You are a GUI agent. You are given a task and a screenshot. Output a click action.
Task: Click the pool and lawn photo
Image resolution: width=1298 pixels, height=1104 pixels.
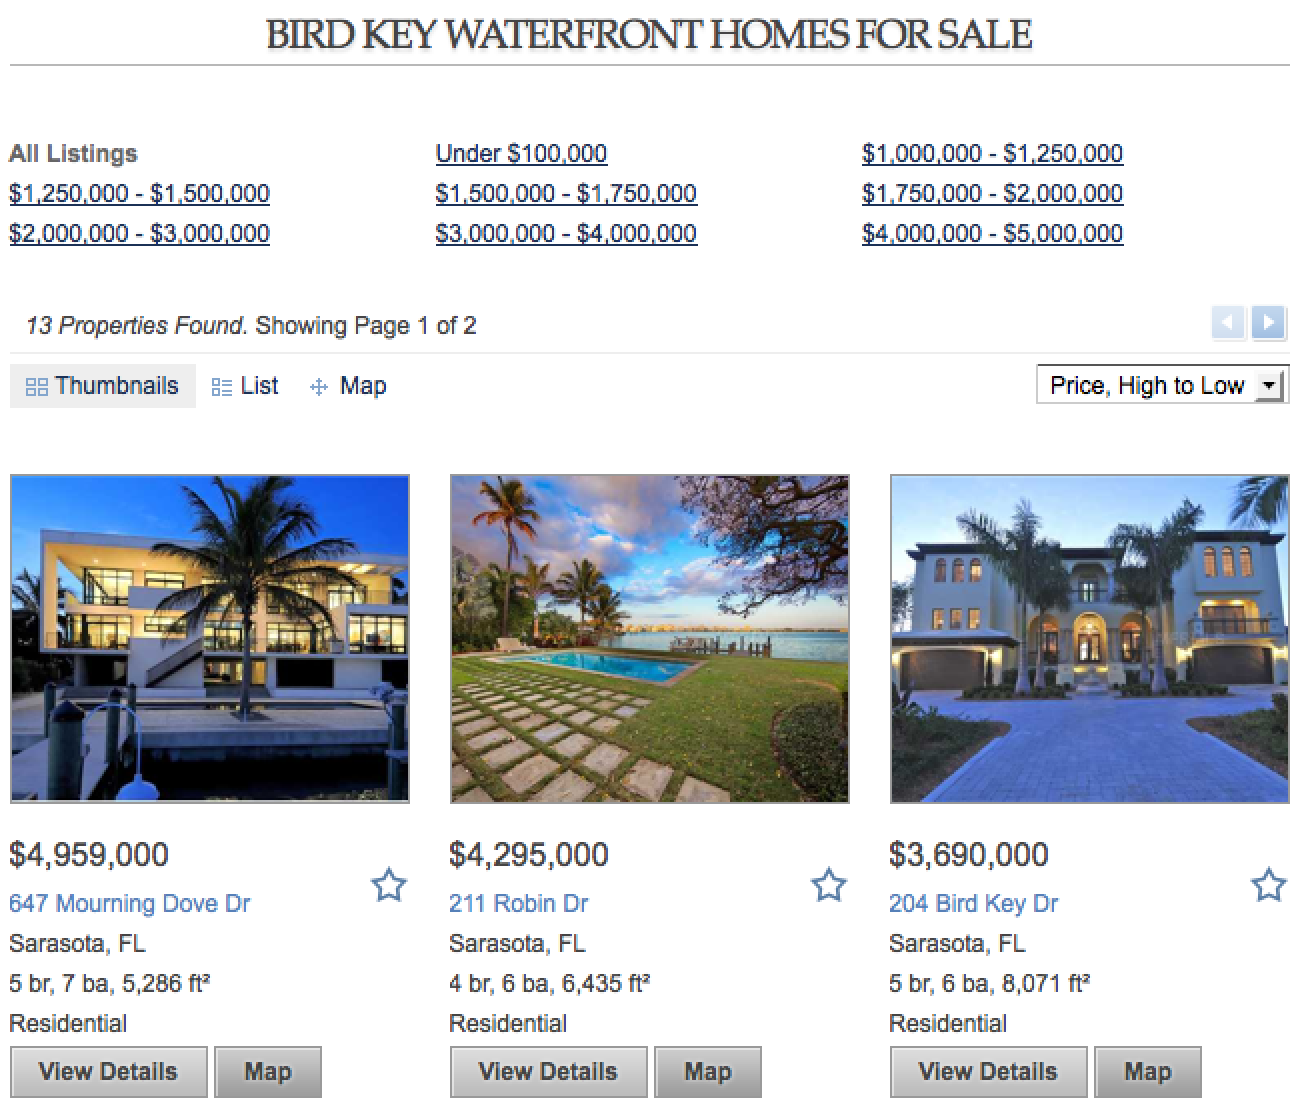point(650,638)
